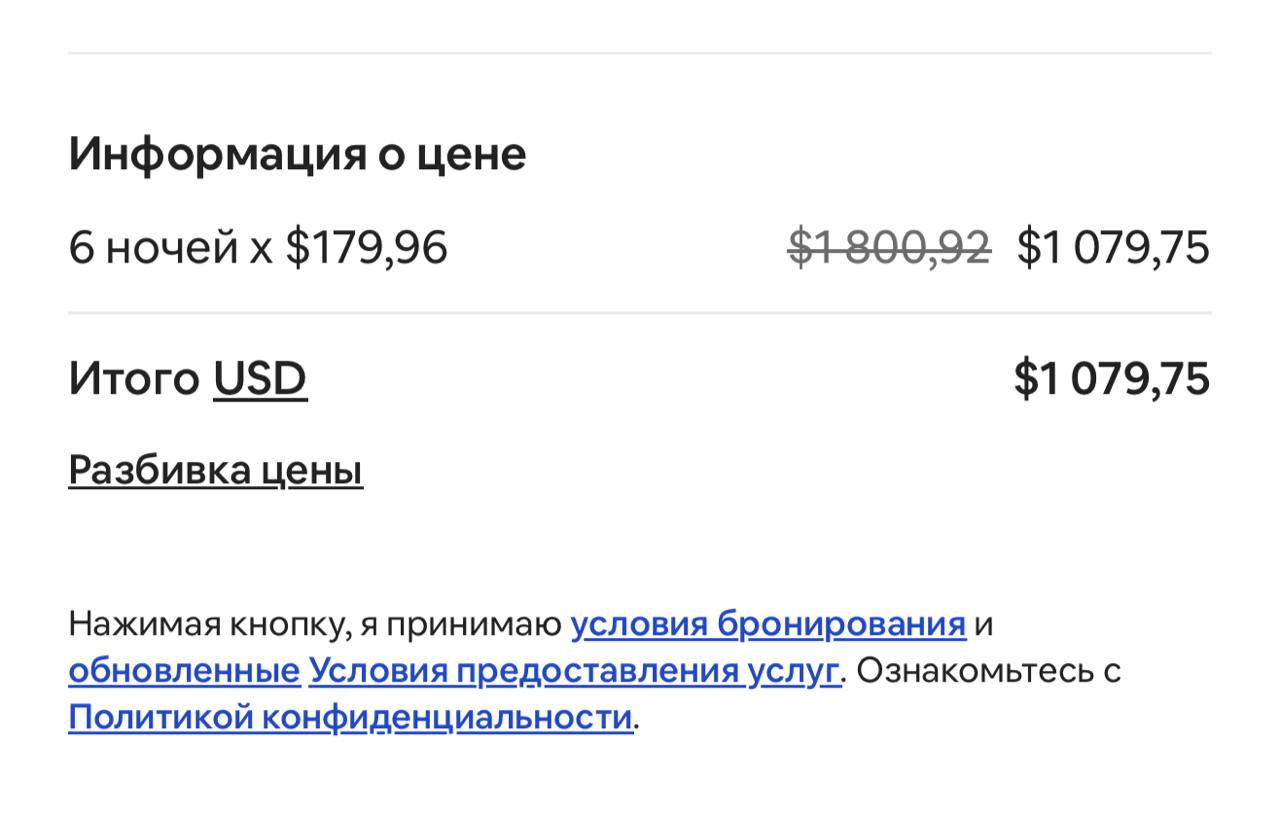Click the "я принимаю" text
The height and width of the screenshot is (813, 1280).
pyautogui.click(x=461, y=624)
